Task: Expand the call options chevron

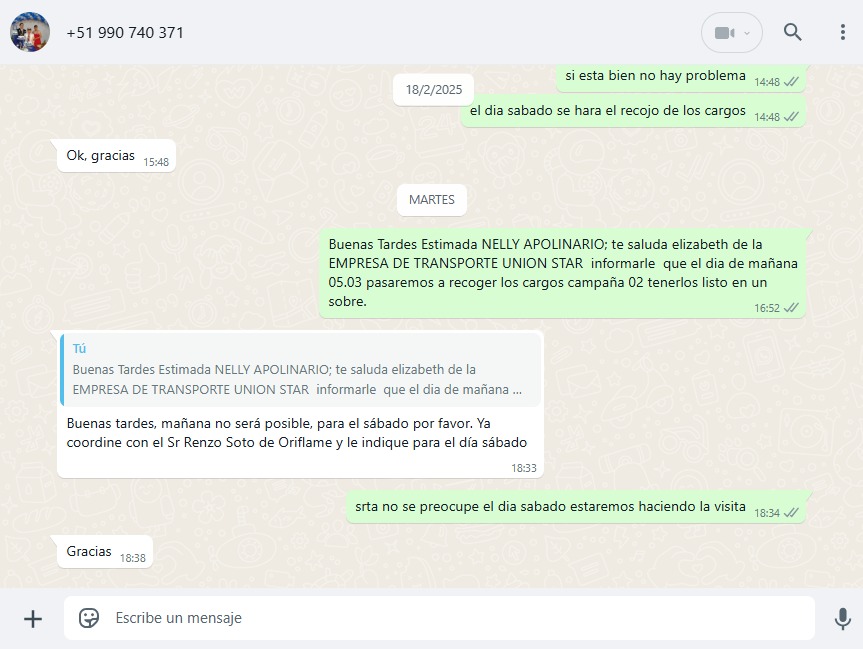Action: coord(747,33)
